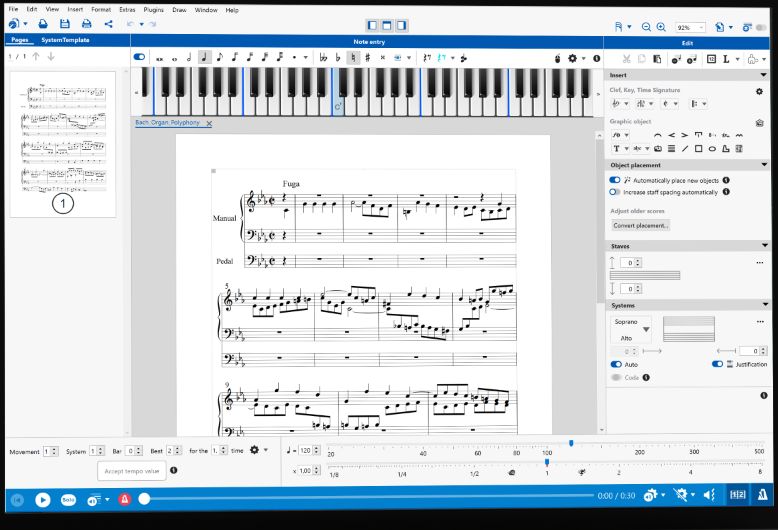Click the paste clipboard icon
Screen dimensions: 778x530
tap(657, 59)
